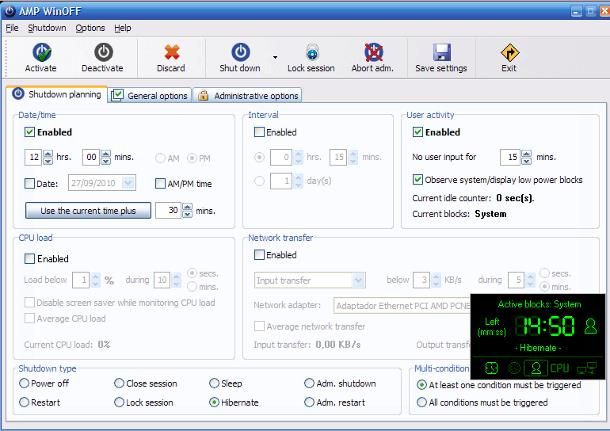Click the Exit arrow icon
The height and width of the screenshot is (431, 610).
pos(510,53)
